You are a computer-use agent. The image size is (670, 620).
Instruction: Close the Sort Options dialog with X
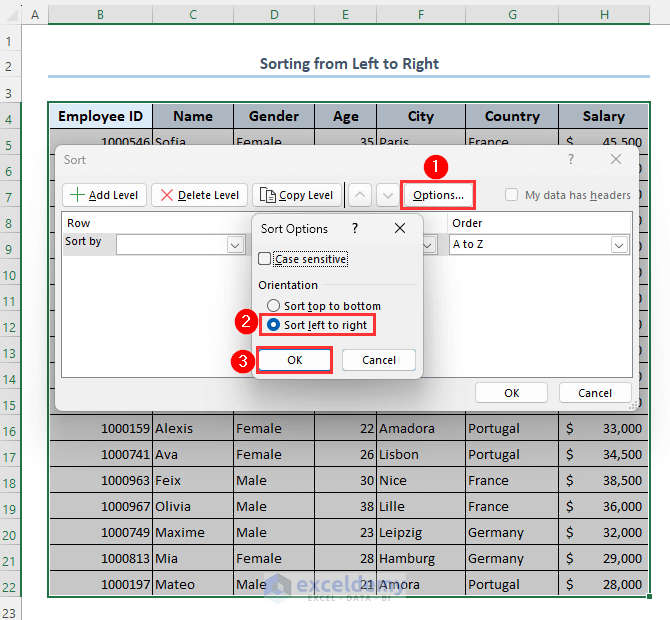(x=400, y=228)
